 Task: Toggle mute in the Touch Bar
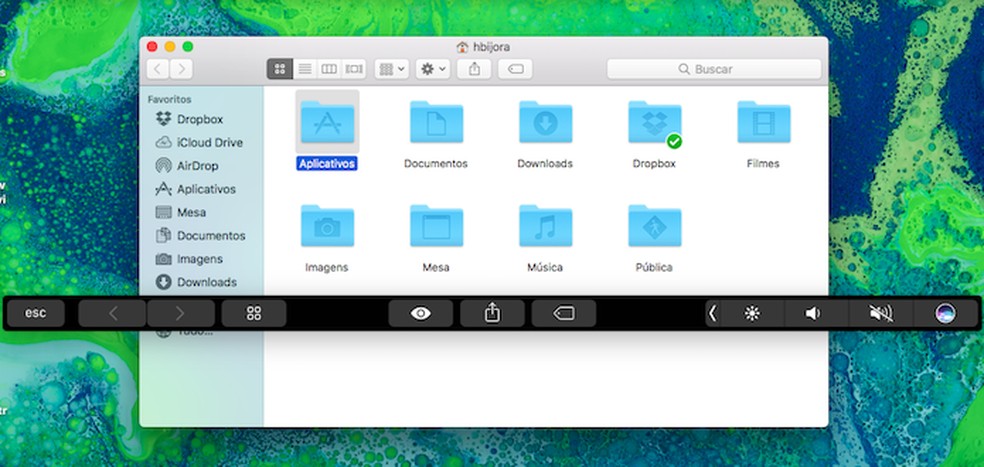coord(880,313)
